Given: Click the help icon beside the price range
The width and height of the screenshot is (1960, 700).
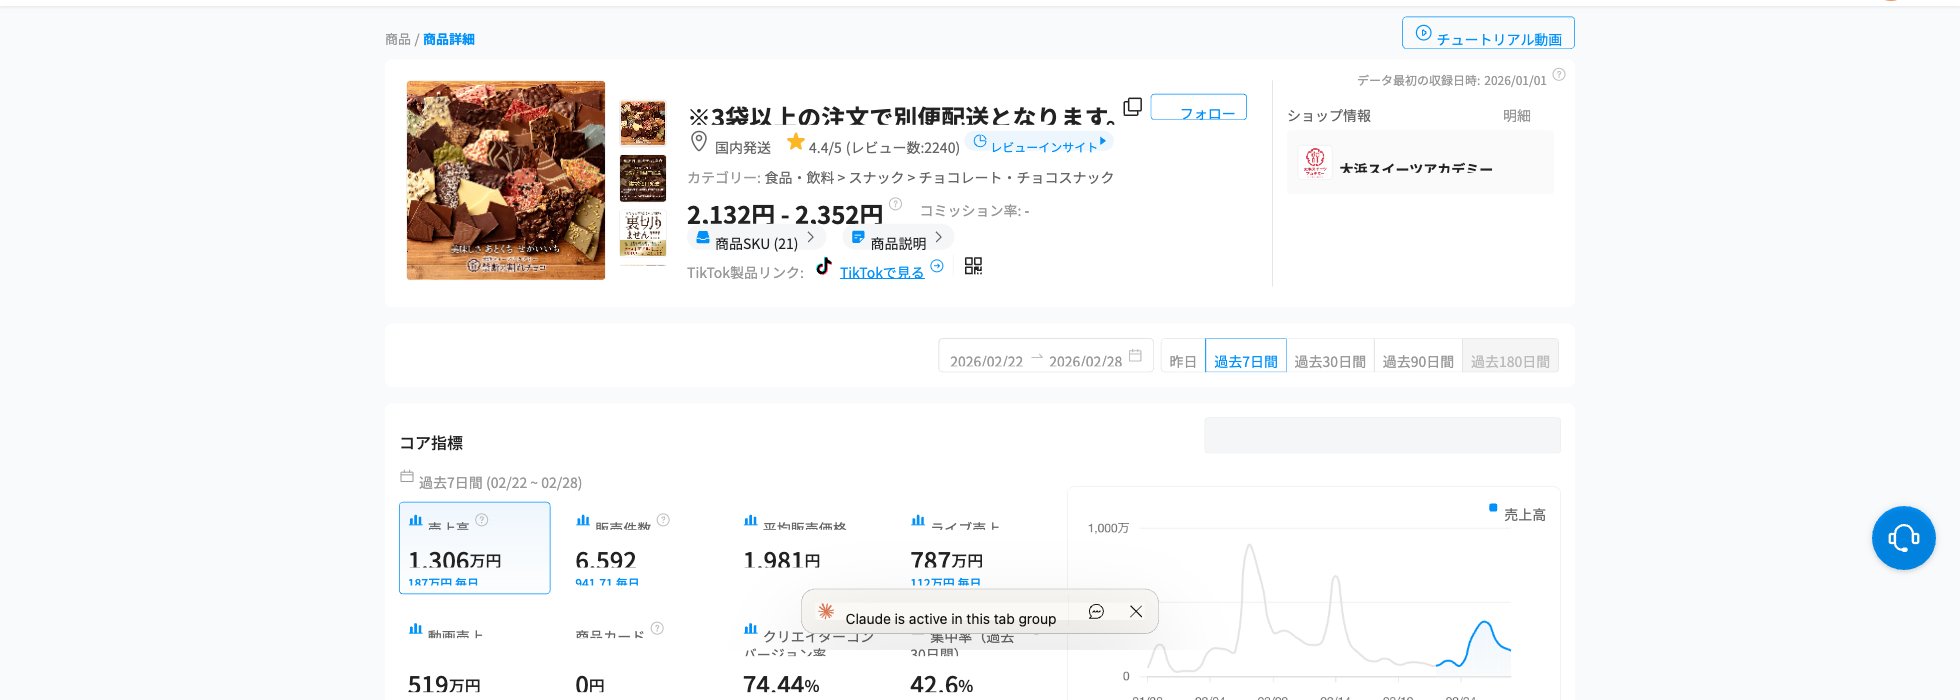Looking at the screenshot, I should tap(895, 204).
